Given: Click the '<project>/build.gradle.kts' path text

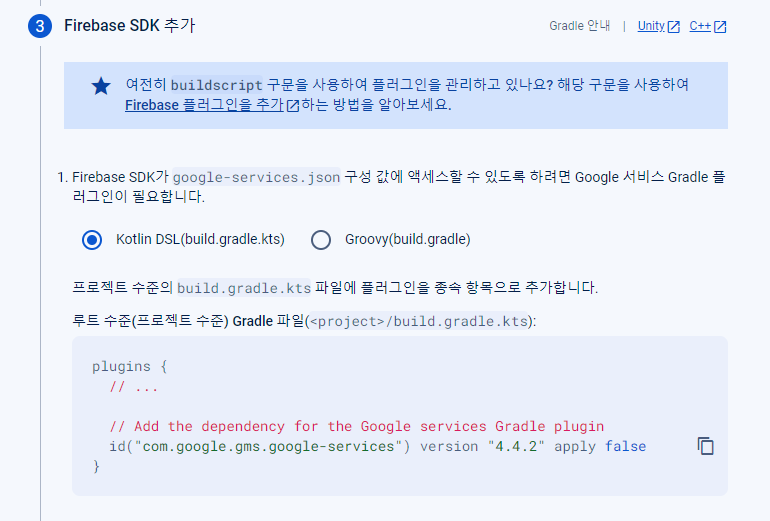Looking at the screenshot, I should pos(419,321).
